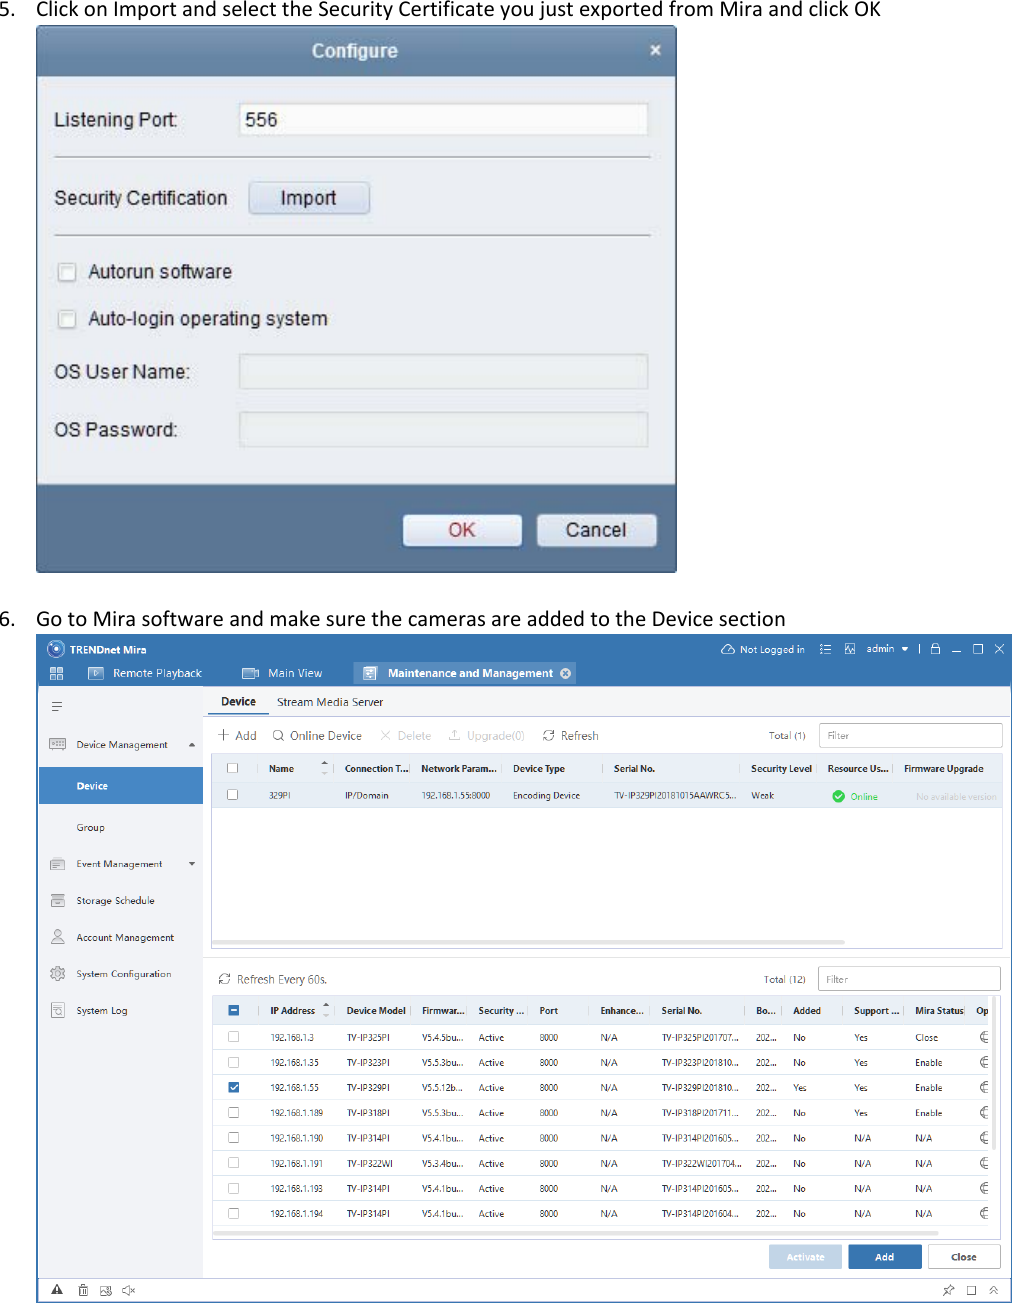Type in the device Filter field
This screenshot has width=1012, height=1303.
[x=909, y=735]
